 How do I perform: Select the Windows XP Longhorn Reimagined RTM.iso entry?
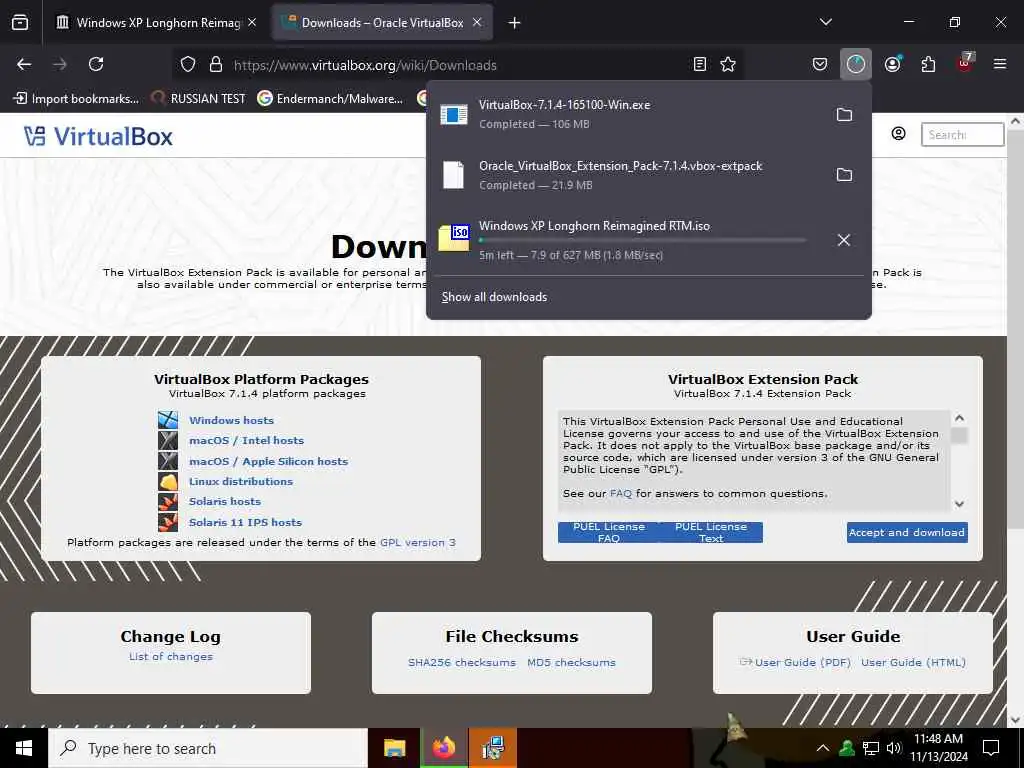[627, 240]
